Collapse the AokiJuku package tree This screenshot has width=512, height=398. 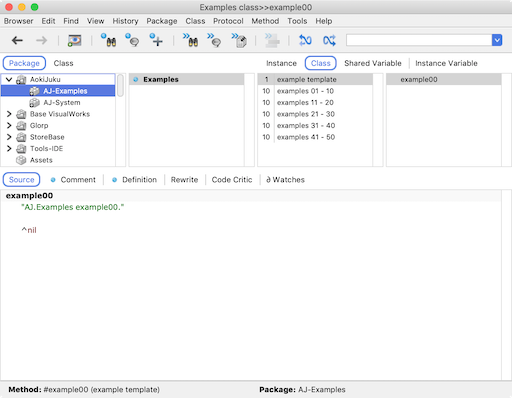(9, 79)
